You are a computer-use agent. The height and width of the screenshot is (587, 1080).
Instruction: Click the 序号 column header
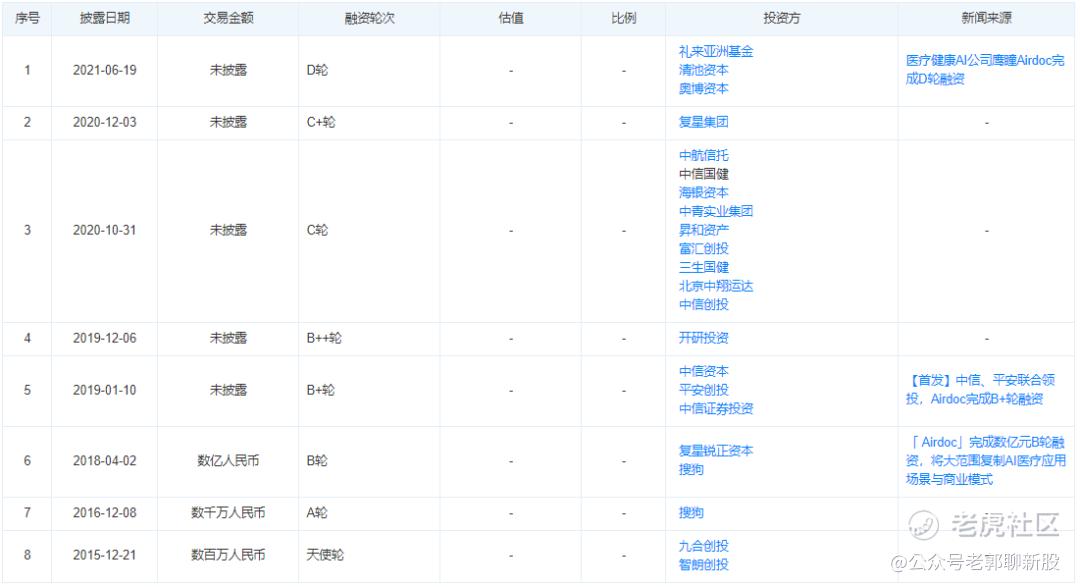[27, 19]
